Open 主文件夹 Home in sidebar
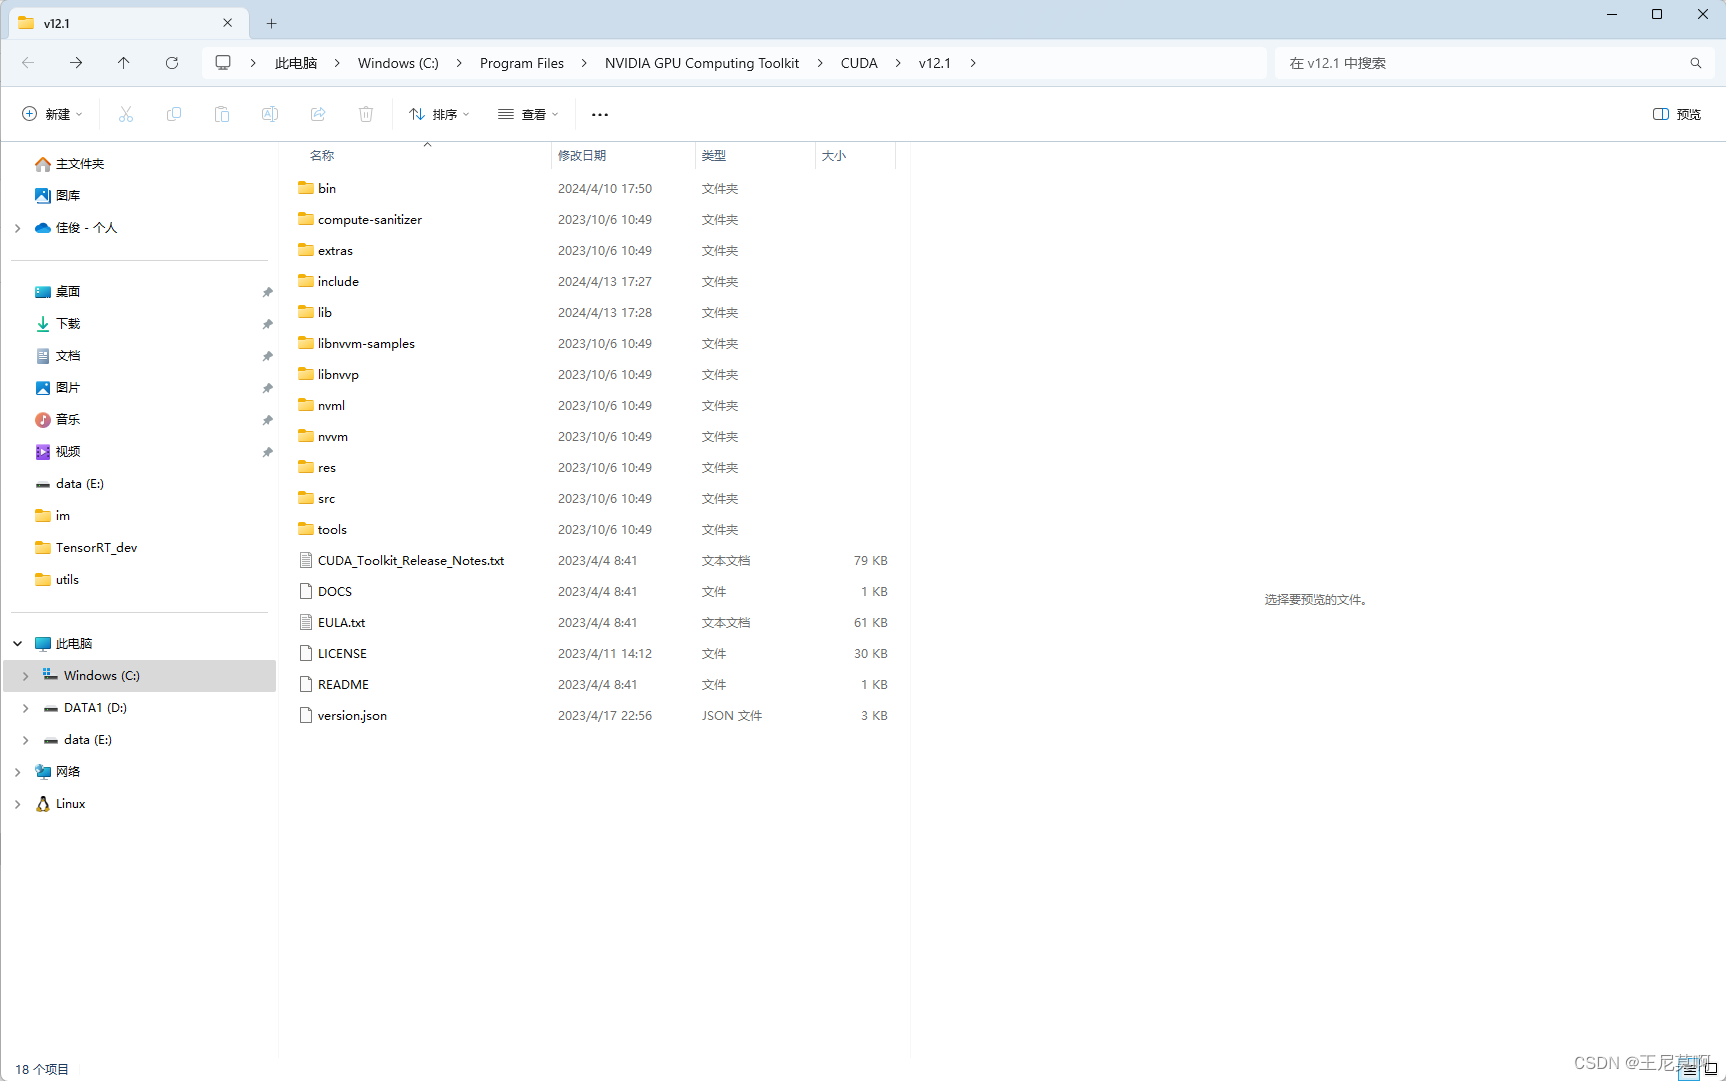The width and height of the screenshot is (1726, 1081). coord(80,164)
